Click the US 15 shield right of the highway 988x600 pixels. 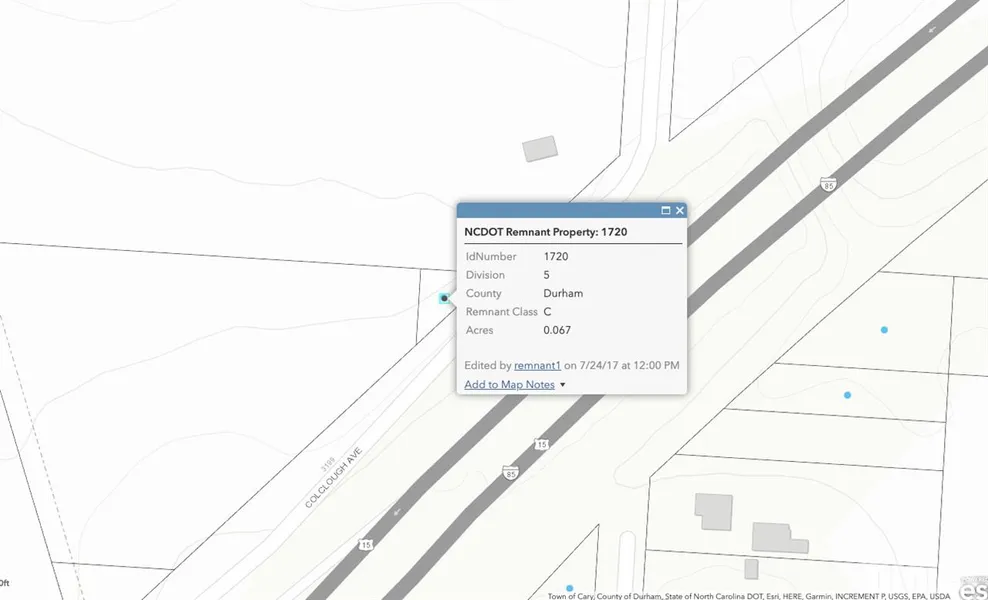[x=541, y=443]
